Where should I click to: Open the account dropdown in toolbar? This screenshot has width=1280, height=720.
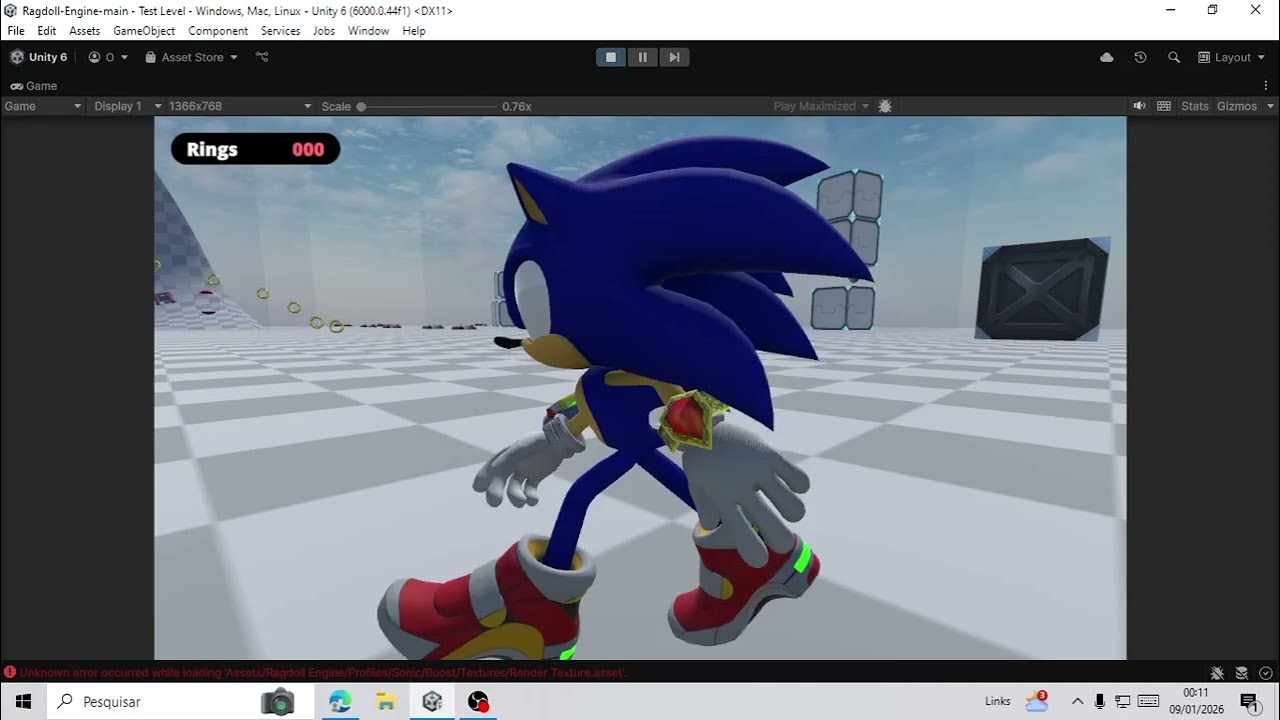(108, 57)
